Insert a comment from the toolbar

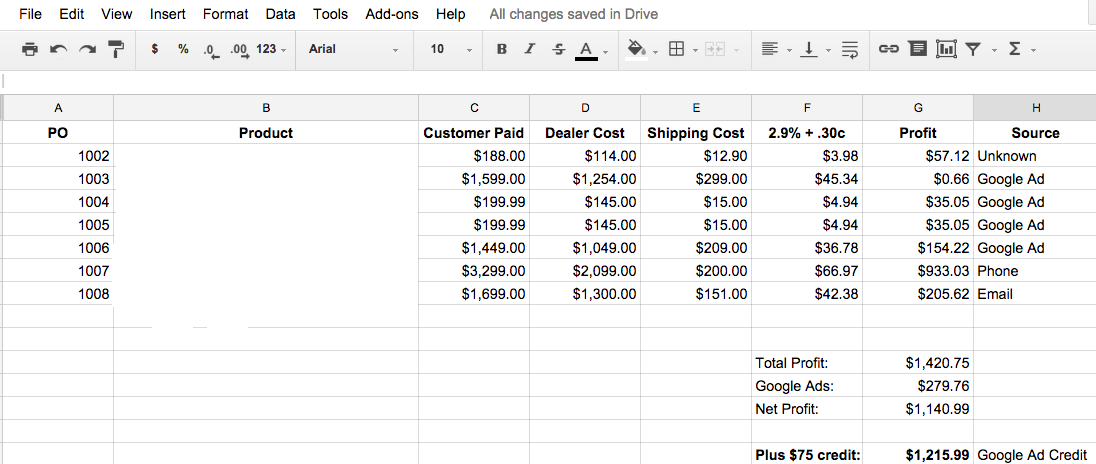point(917,49)
